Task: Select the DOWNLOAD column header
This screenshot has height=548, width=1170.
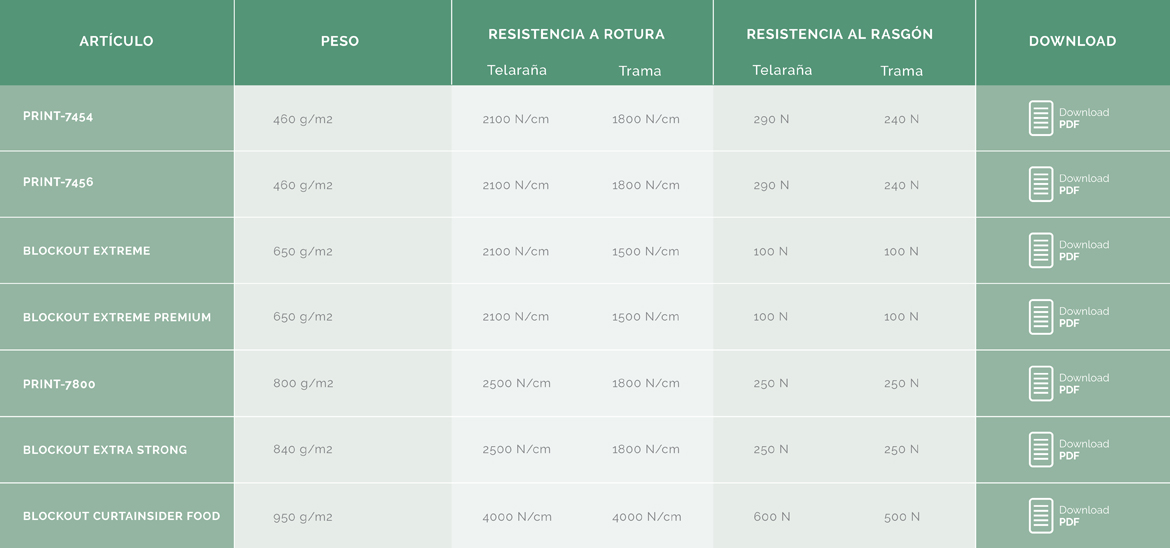Action: [x=1072, y=41]
